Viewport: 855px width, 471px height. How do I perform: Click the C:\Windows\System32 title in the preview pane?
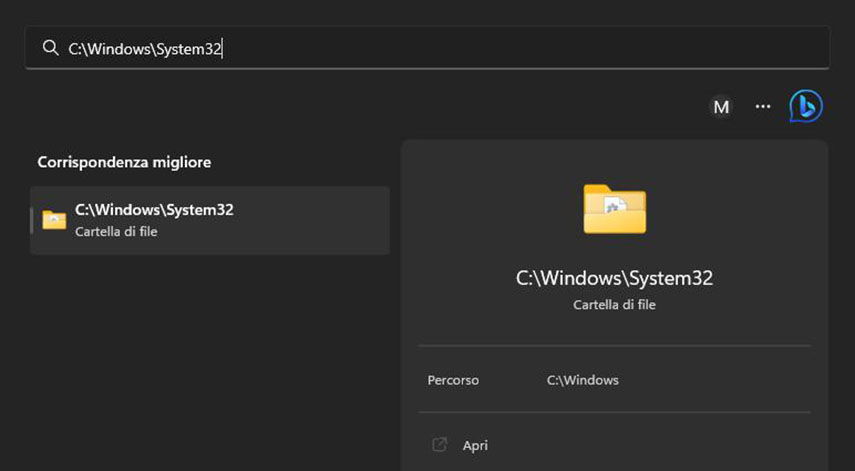(614, 278)
